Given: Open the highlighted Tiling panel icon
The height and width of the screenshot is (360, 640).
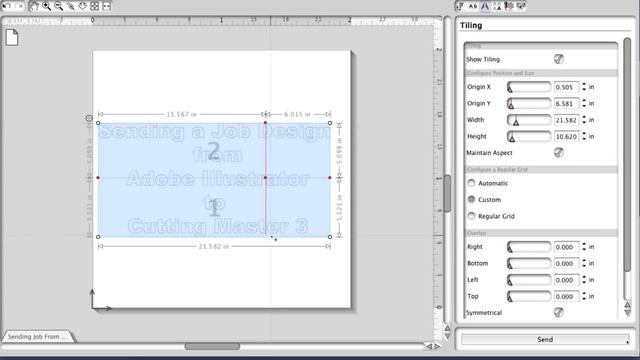Looking at the screenshot, I should coord(485,6).
